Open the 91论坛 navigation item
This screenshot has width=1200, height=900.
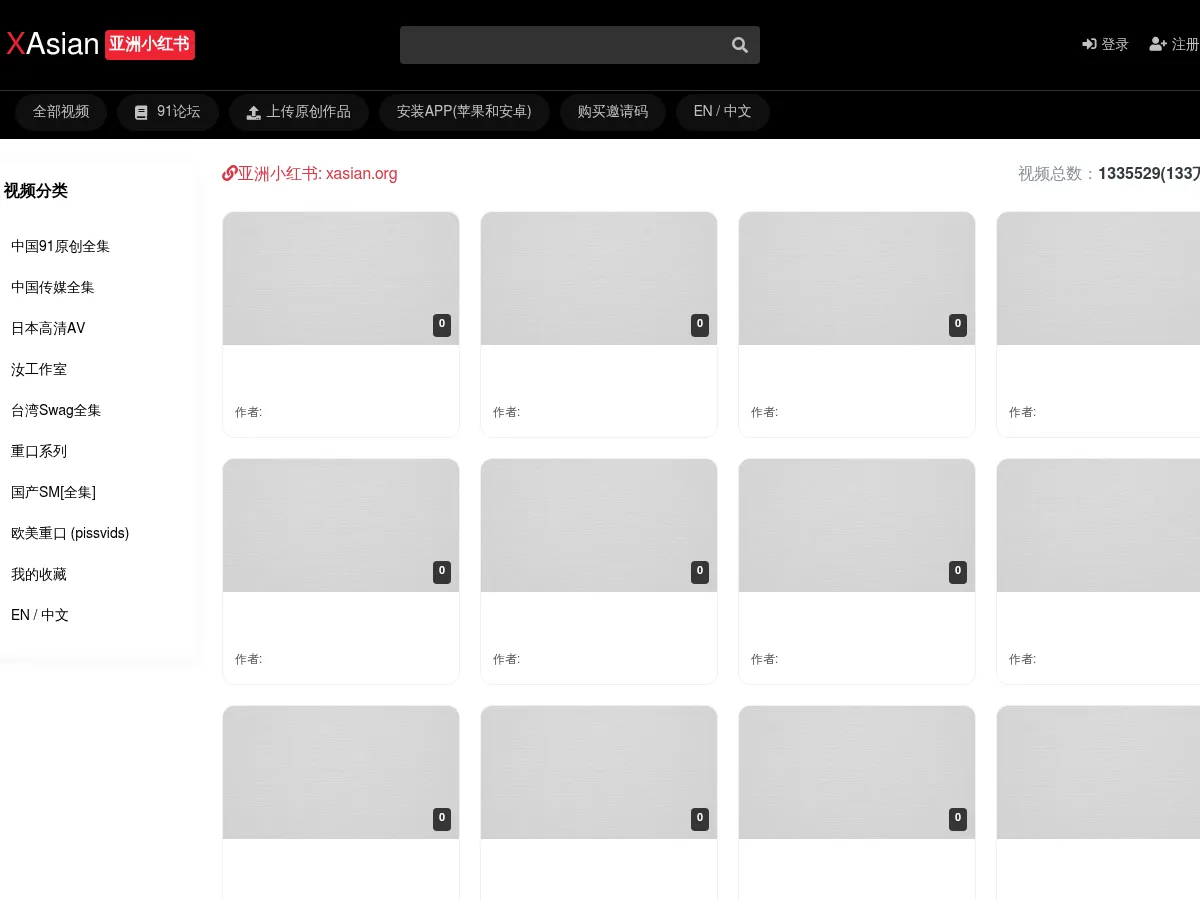tap(168, 112)
